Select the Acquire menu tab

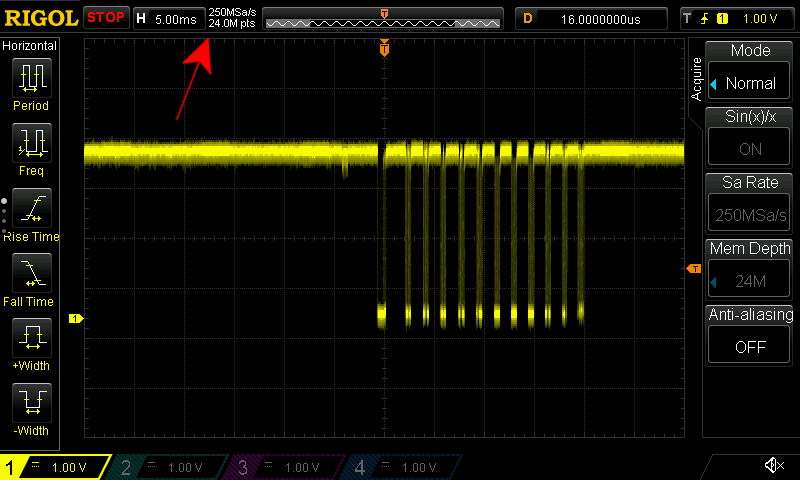[x=696, y=79]
